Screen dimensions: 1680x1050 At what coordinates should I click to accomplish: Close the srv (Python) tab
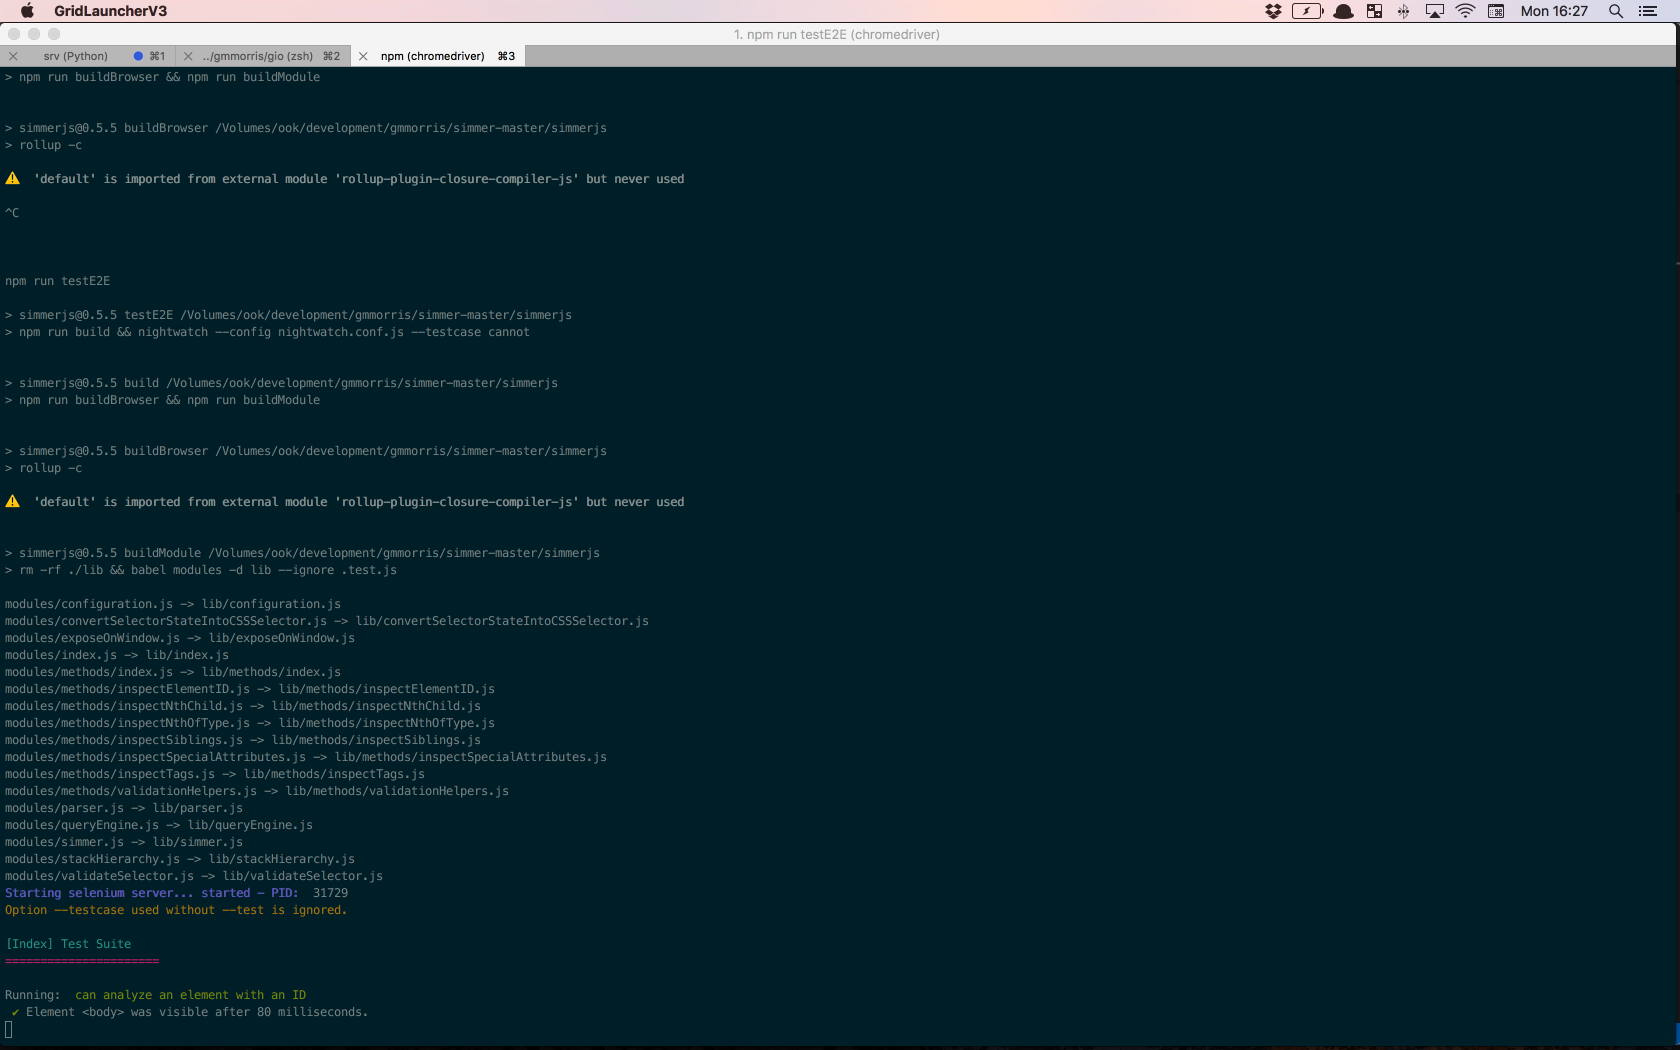coord(13,56)
